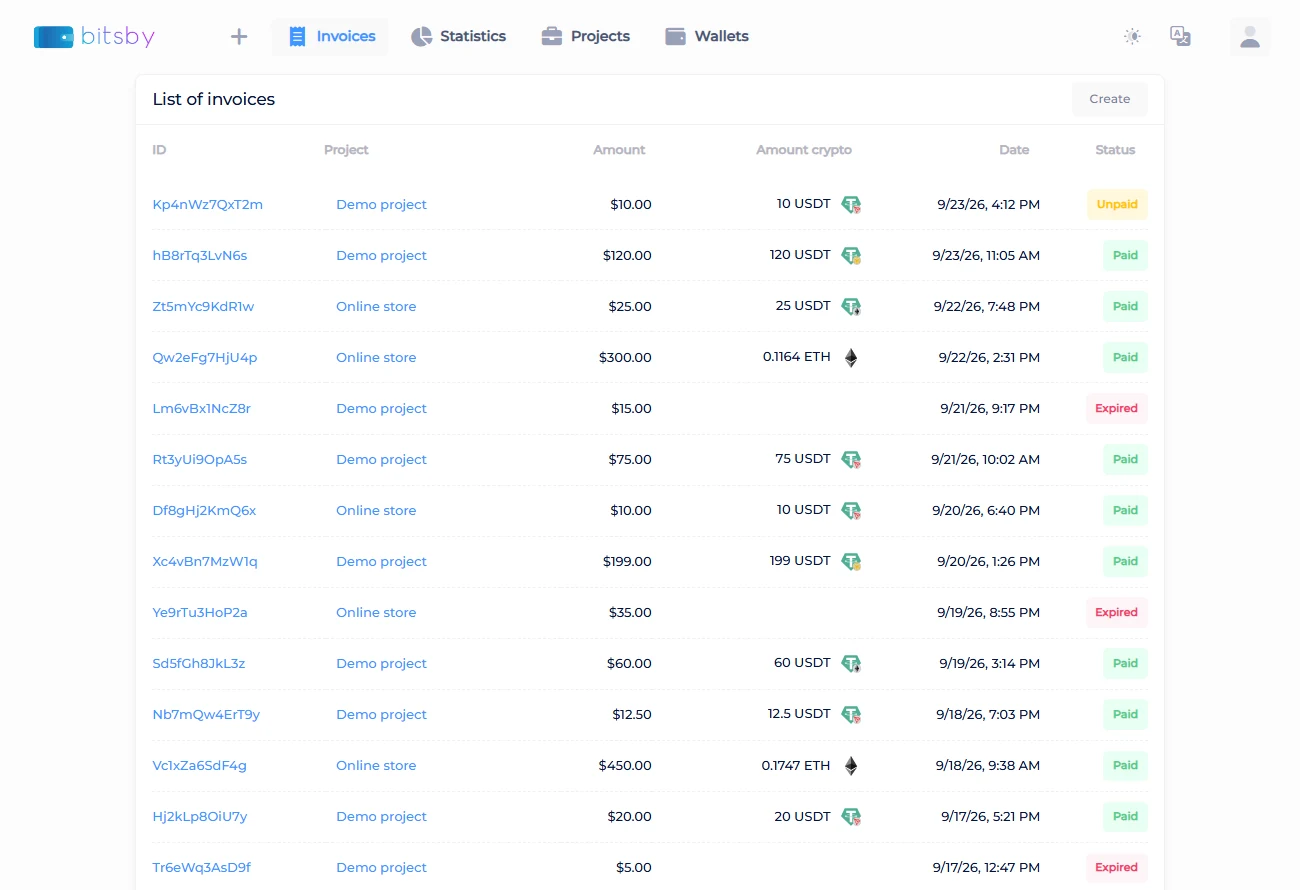Click the Unpaid status badge
1300x890 pixels.
[1117, 205]
